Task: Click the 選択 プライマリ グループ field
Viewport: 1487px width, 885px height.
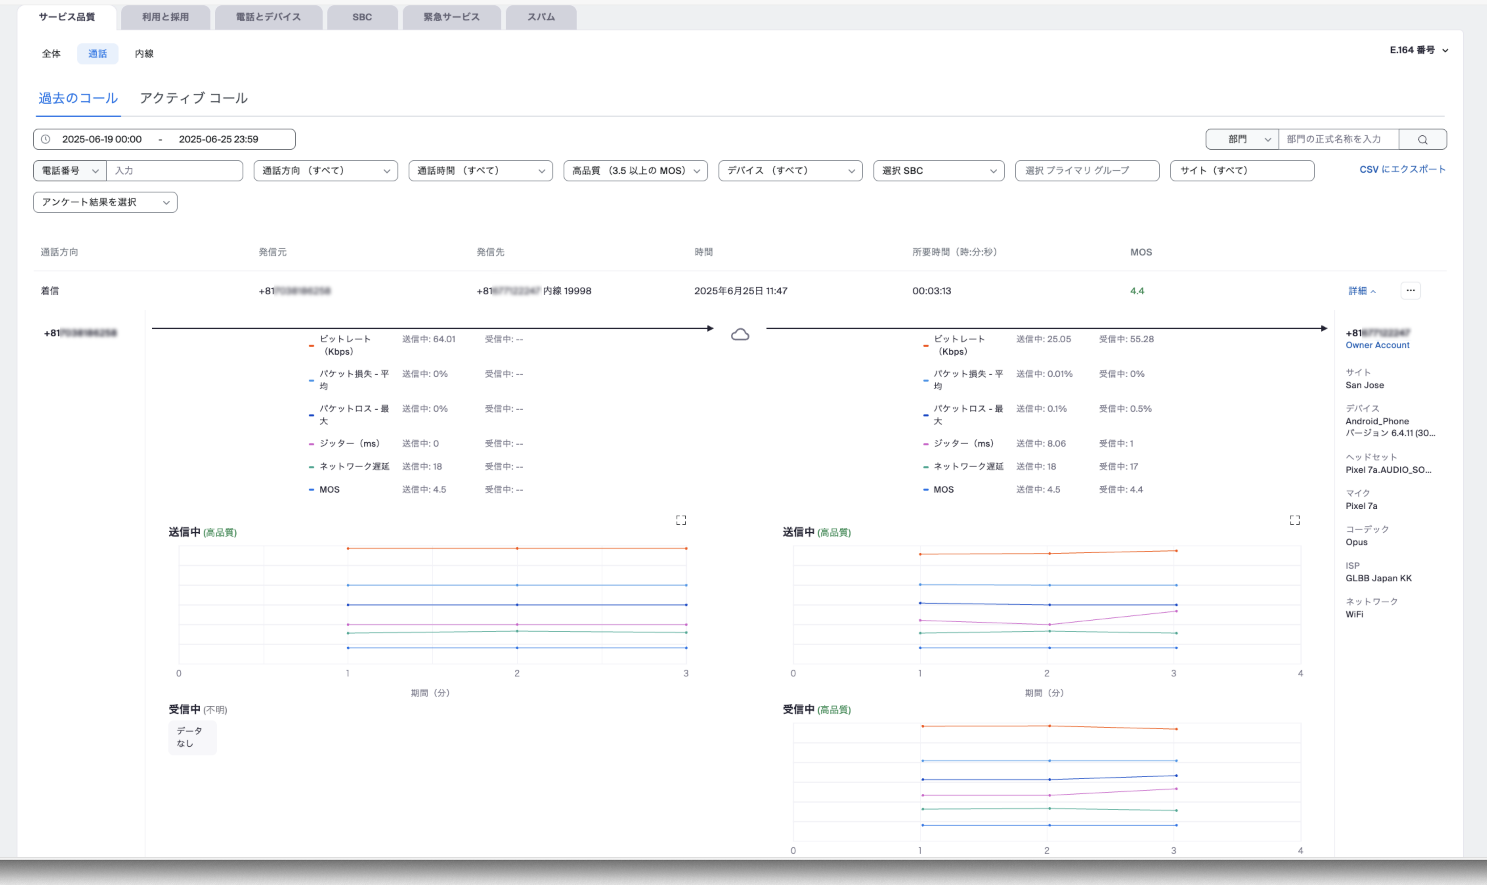Action: (x=1087, y=171)
